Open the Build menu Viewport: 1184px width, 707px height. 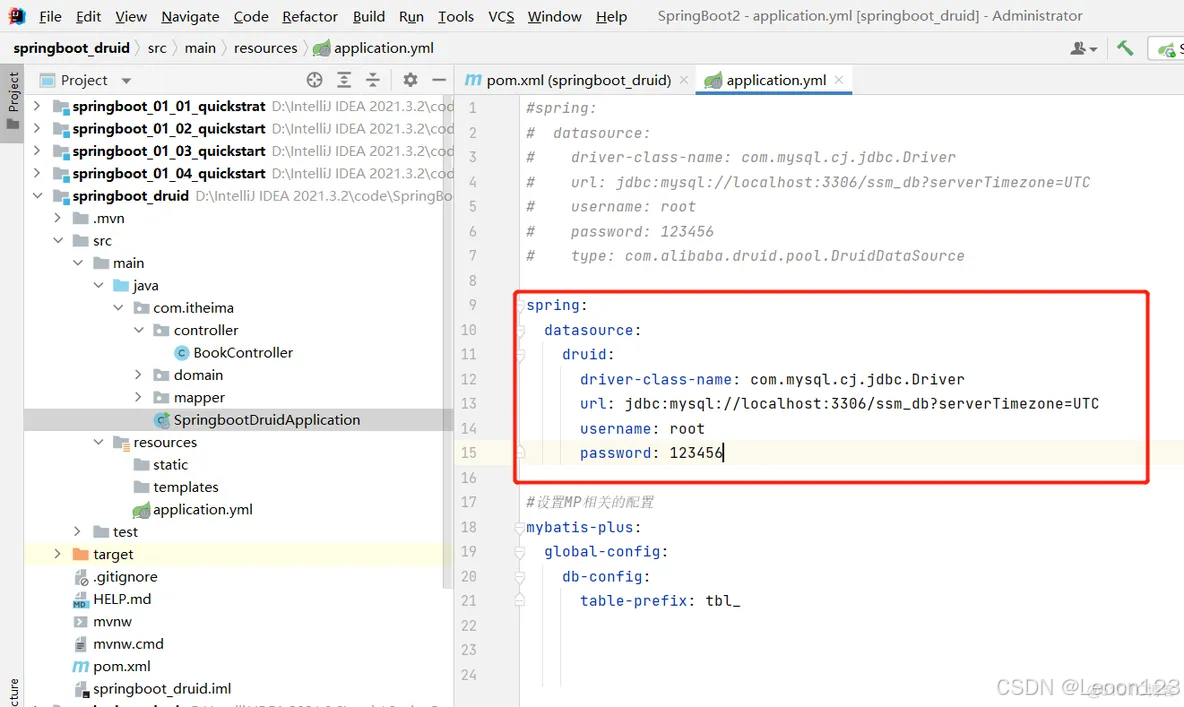[368, 17]
